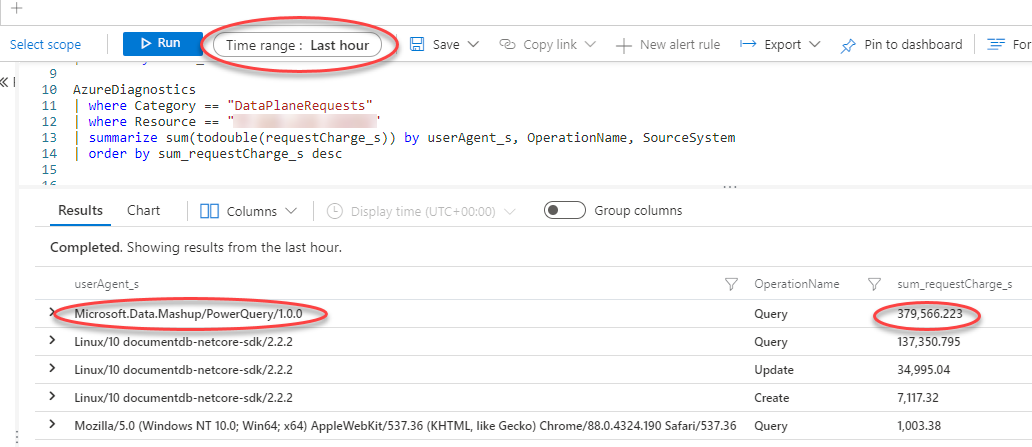Switch to the Chart tab
The height and width of the screenshot is (447, 1032).
143,211
